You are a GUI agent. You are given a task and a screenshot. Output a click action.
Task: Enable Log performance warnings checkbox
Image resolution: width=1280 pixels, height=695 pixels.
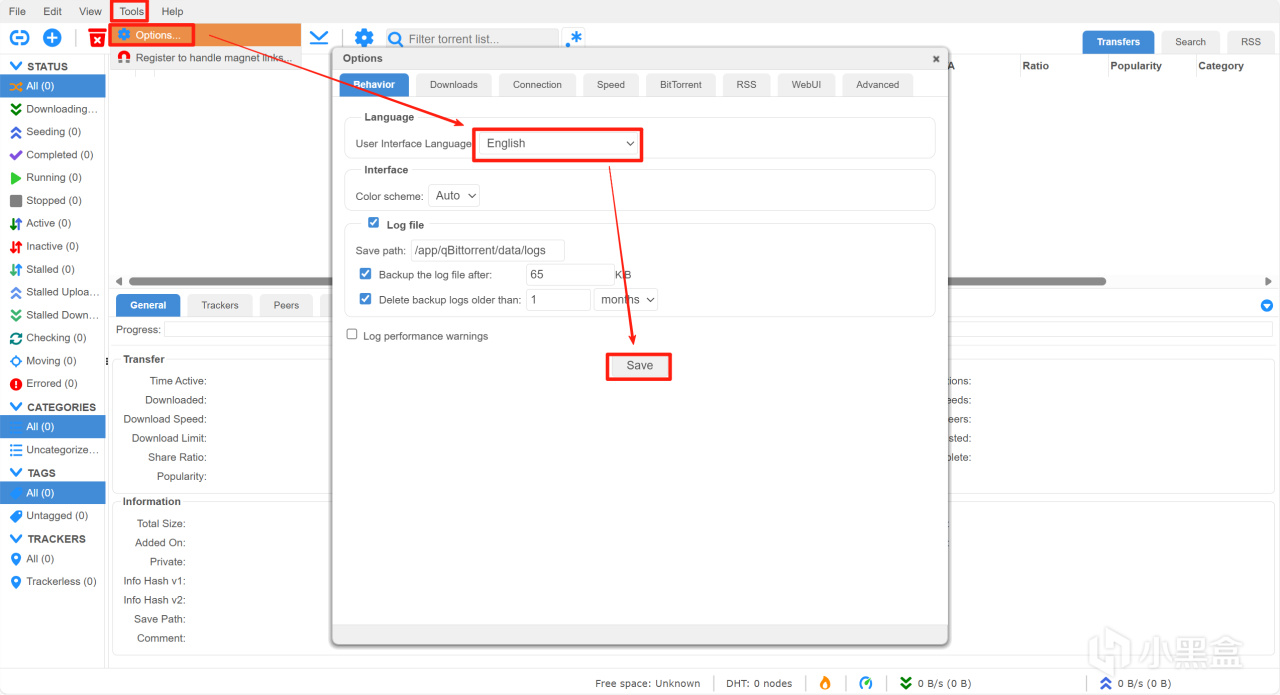click(x=352, y=335)
